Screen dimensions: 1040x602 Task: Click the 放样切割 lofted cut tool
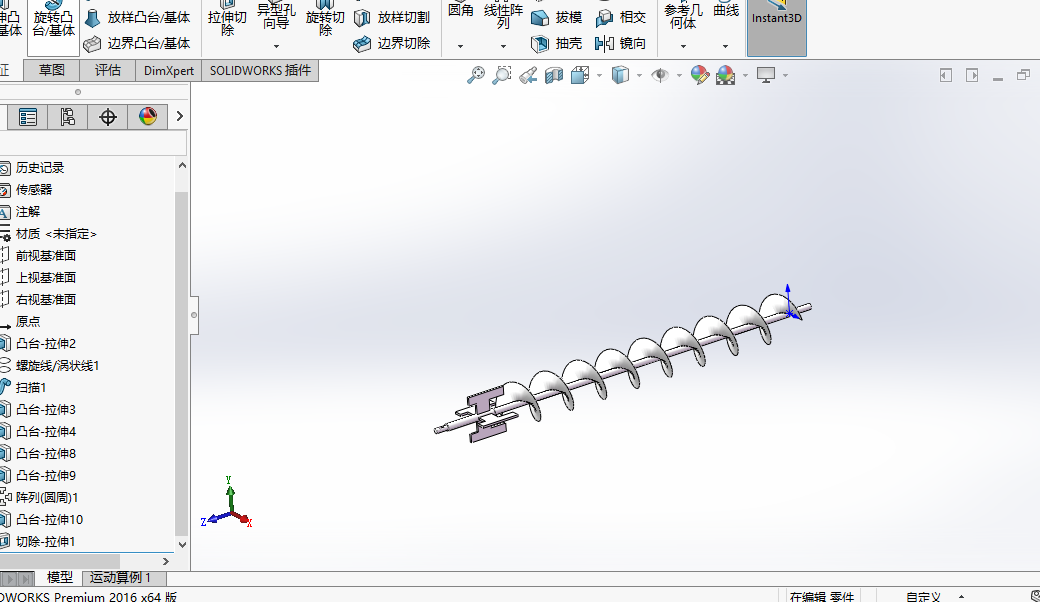[392, 17]
